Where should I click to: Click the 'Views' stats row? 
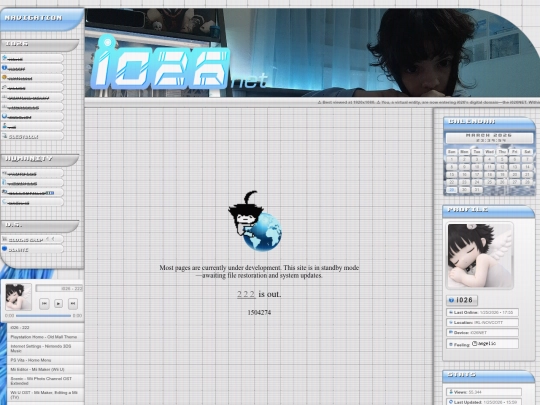pos(484,392)
